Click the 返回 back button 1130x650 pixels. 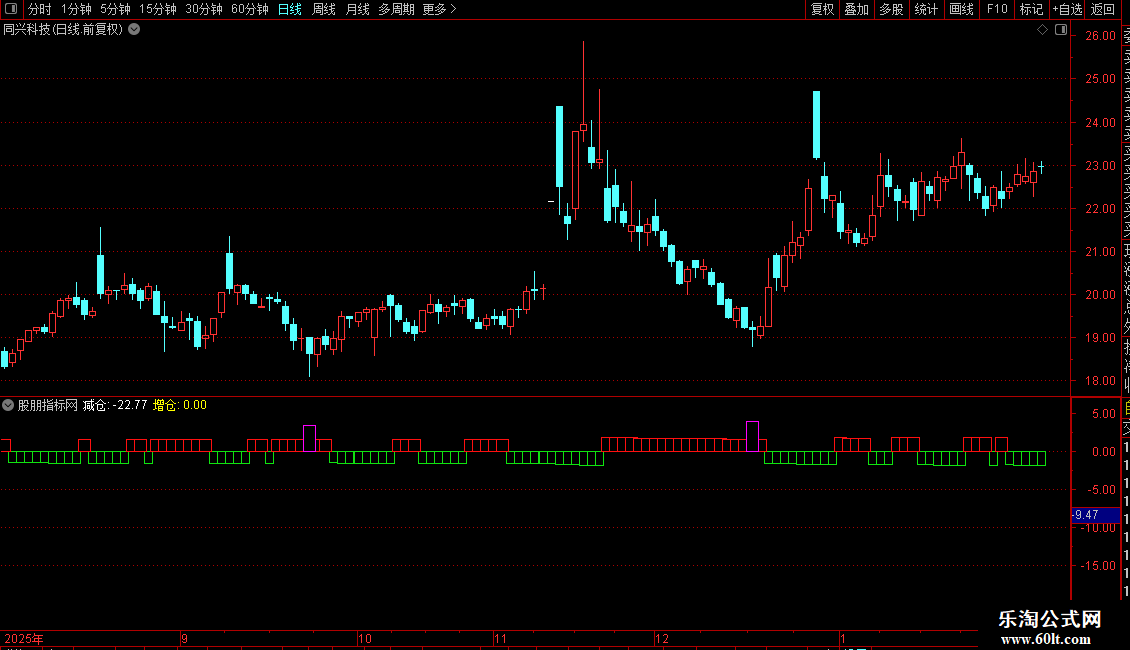coord(1103,9)
